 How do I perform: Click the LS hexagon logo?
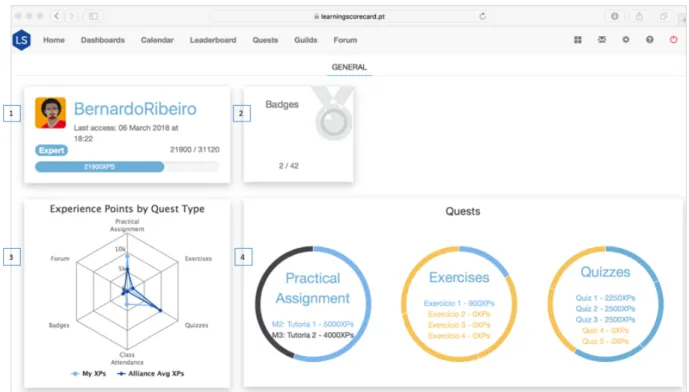click(21, 40)
